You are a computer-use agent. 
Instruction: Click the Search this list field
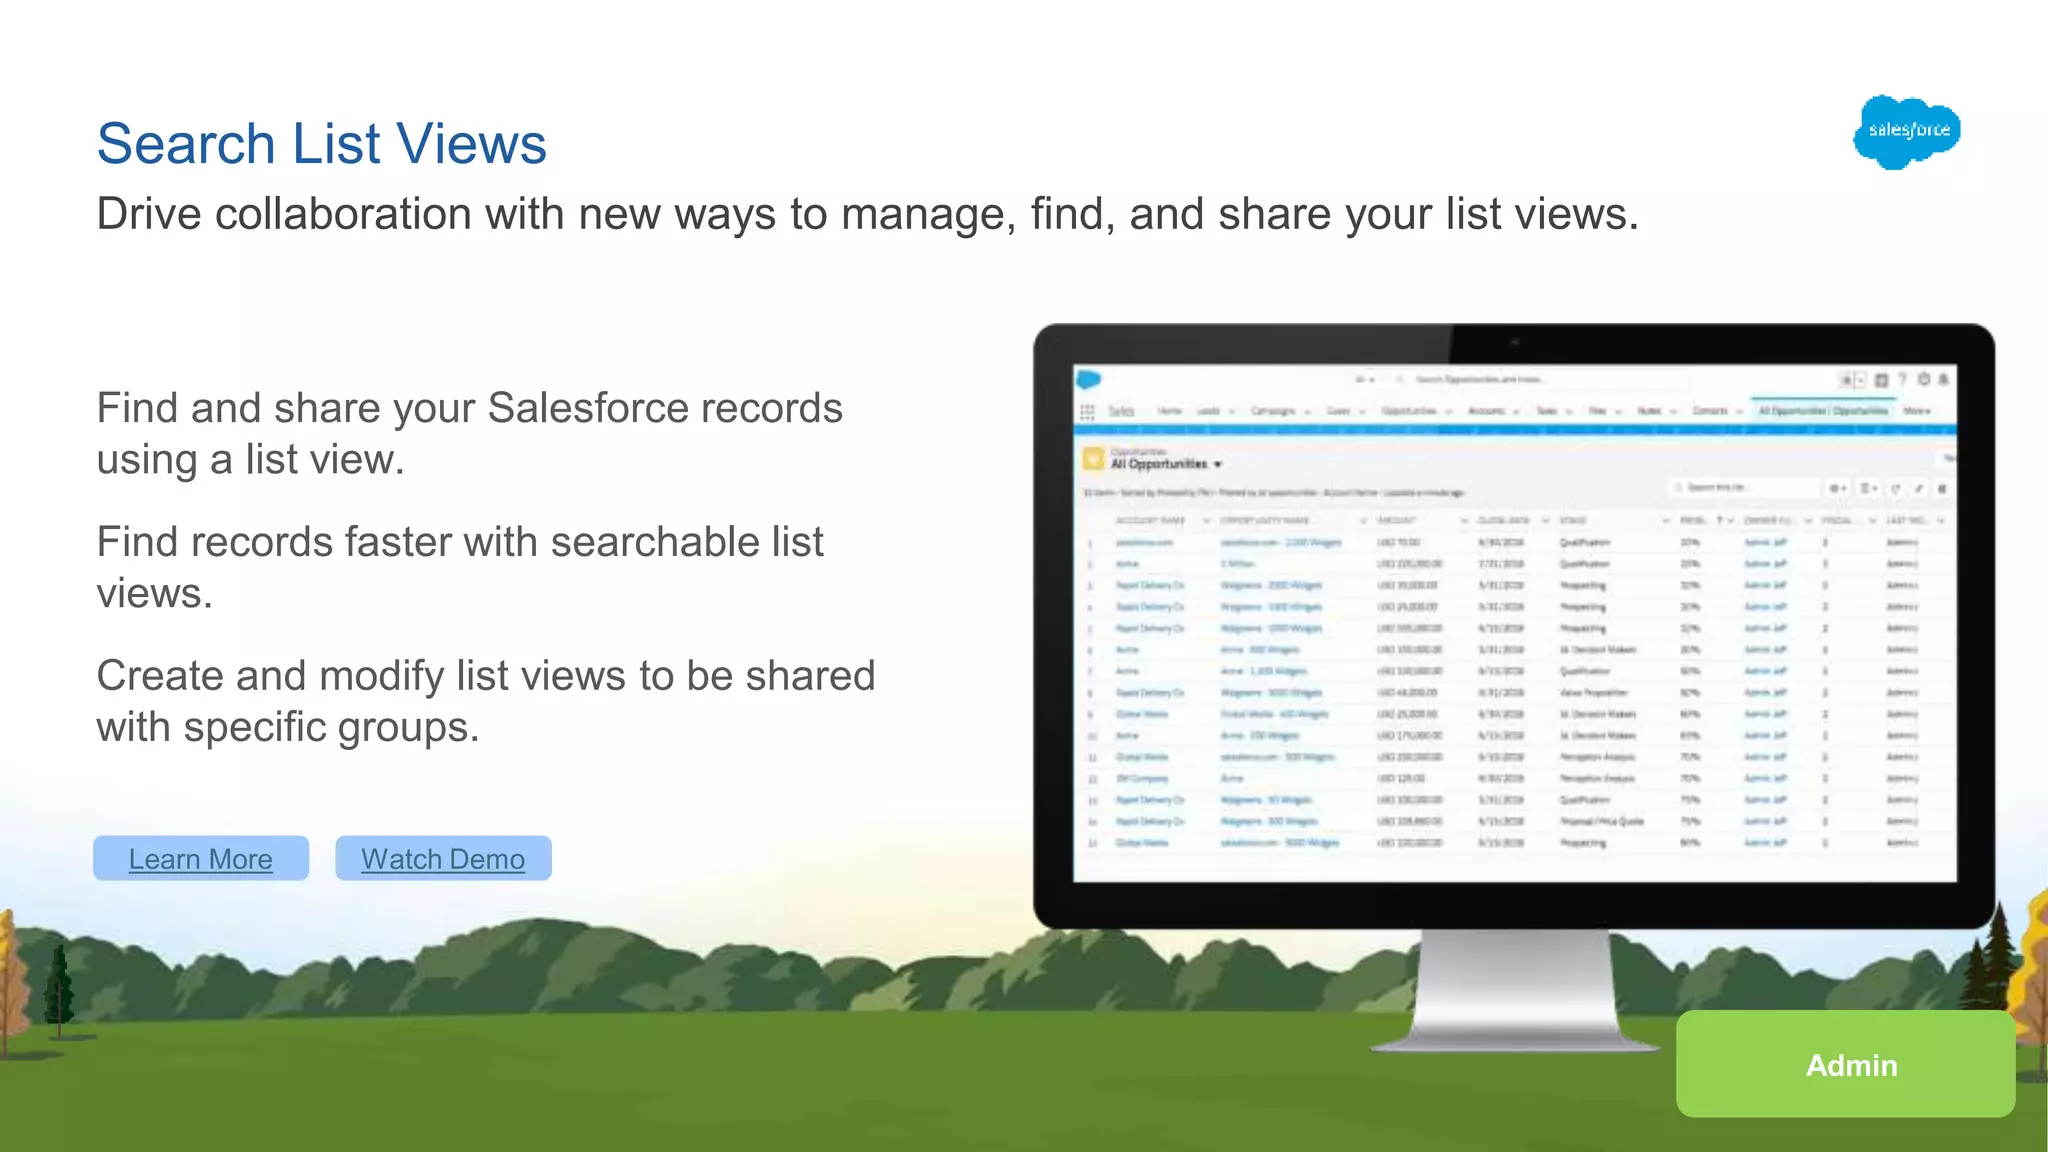pyautogui.click(x=1745, y=487)
